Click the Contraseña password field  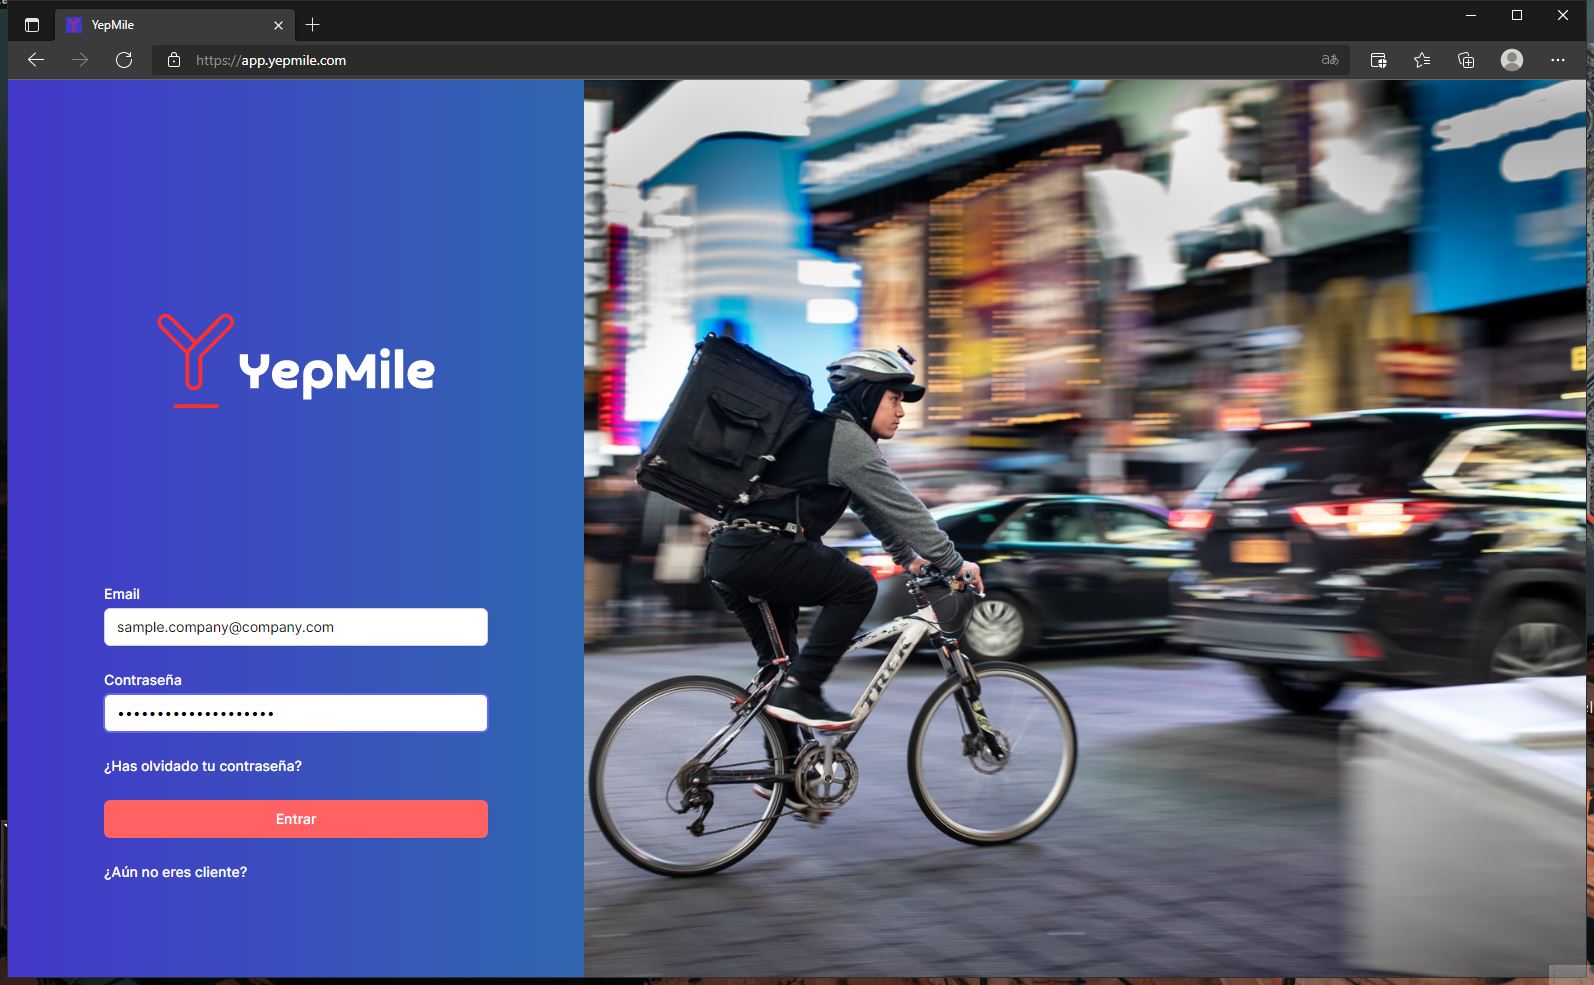295,713
